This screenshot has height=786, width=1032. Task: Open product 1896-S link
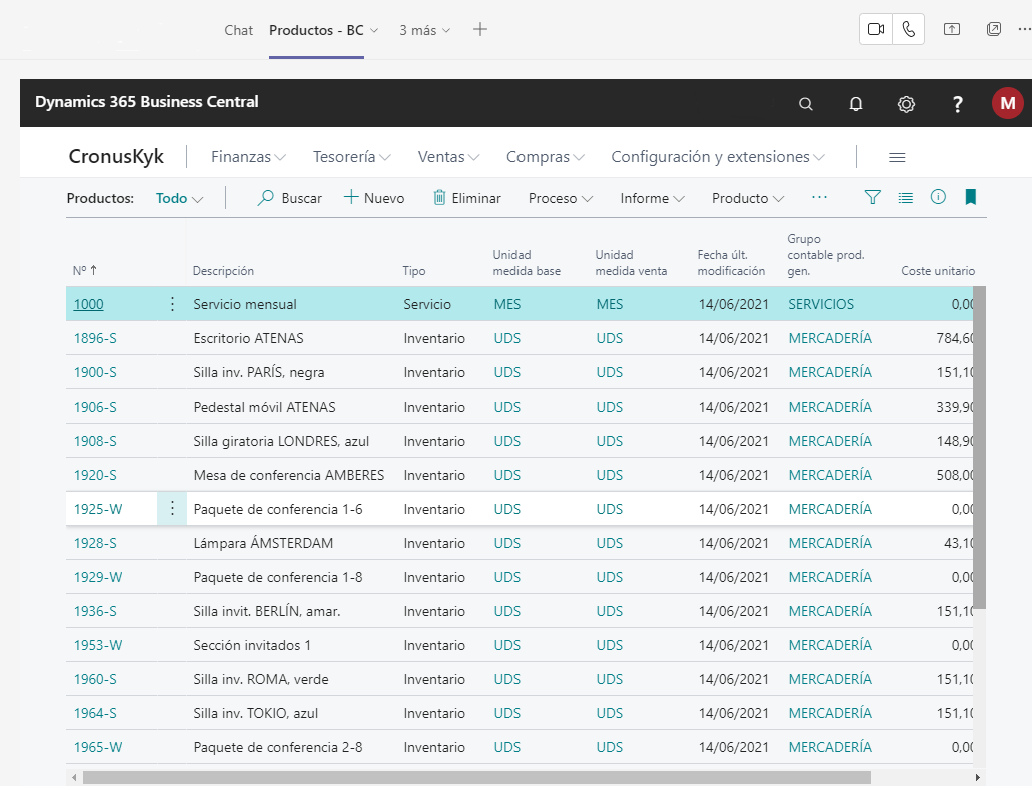pyautogui.click(x=95, y=338)
